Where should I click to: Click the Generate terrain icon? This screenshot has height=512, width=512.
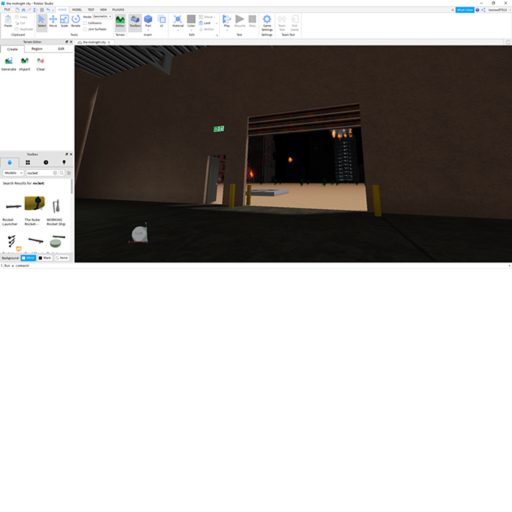(x=9, y=64)
